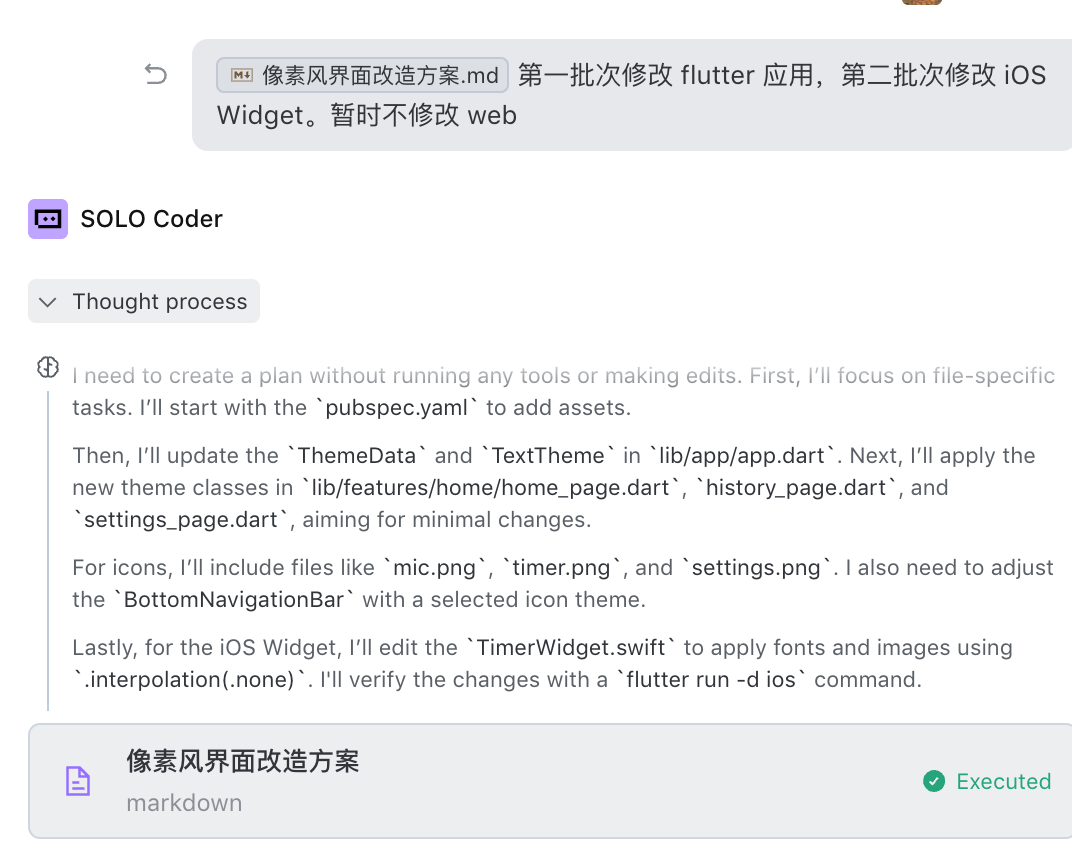This screenshot has height=862, width=1072.
Task: Click the Executed status text
Action: (1003, 781)
